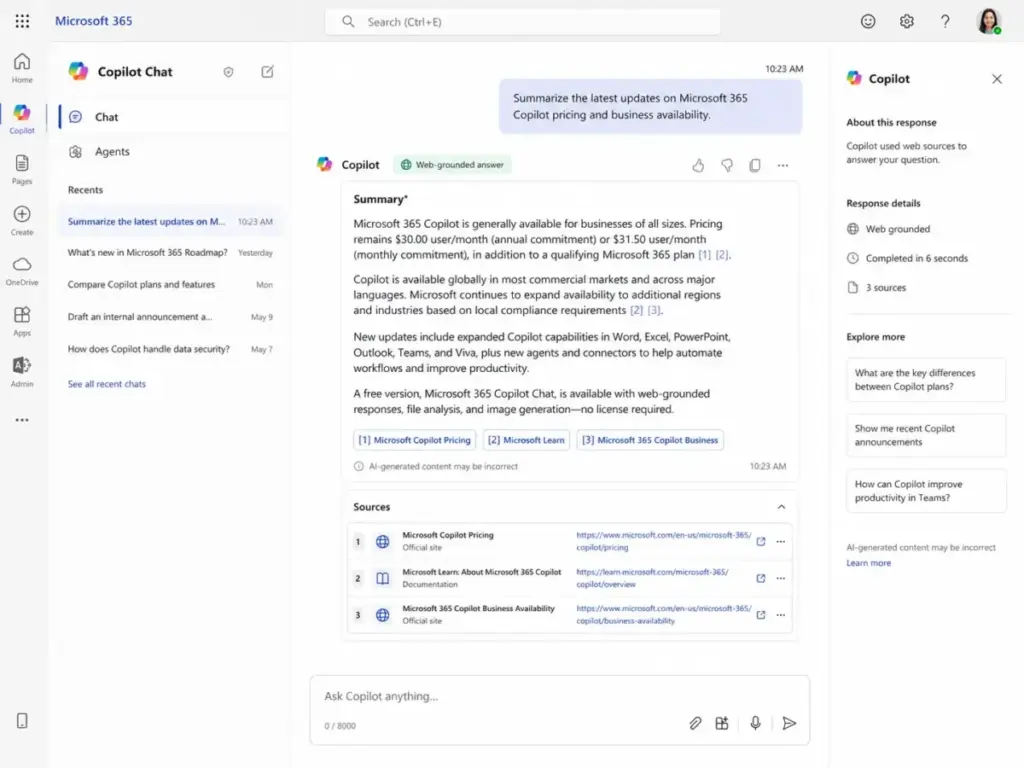Show more apps ellipsis in rail

coord(22,420)
